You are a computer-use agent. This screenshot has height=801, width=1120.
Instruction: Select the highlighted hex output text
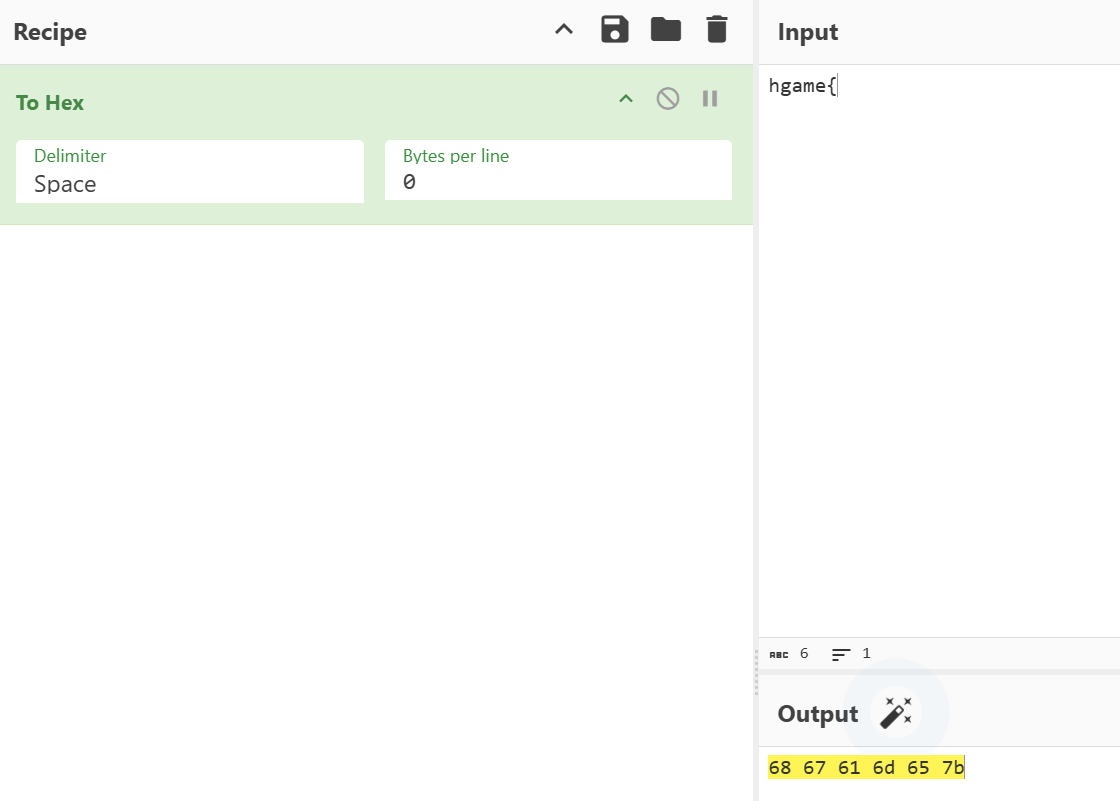click(x=866, y=768)
